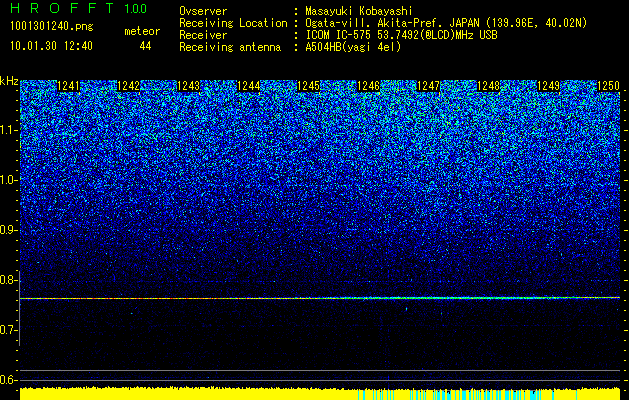
Task: Click the 'meteor' label
Action: (x=142, y=31)
